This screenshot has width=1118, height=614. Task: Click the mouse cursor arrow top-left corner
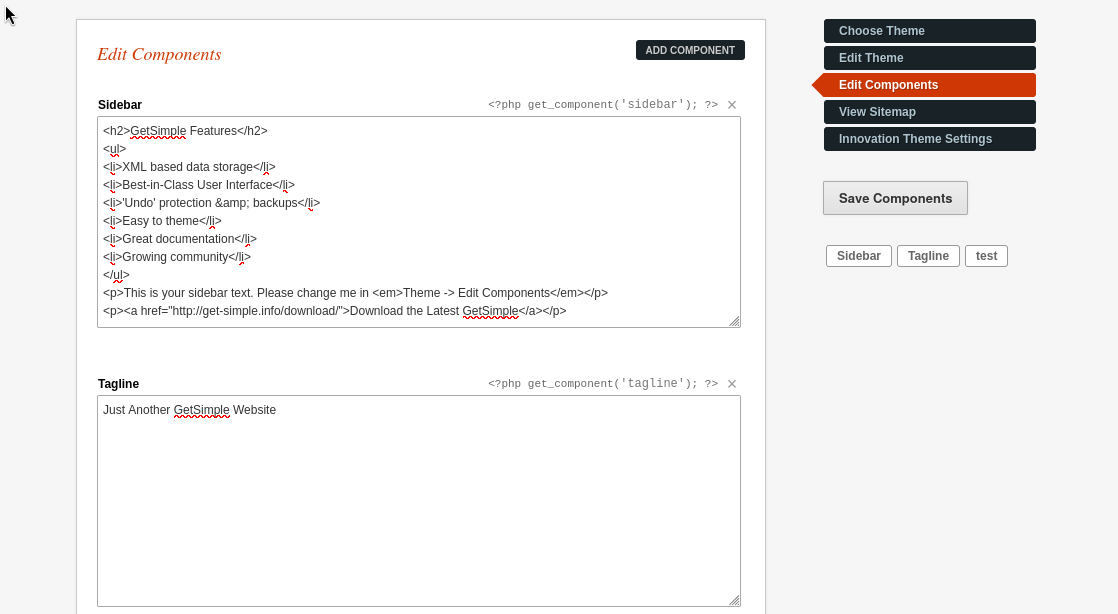coord(9,14)
